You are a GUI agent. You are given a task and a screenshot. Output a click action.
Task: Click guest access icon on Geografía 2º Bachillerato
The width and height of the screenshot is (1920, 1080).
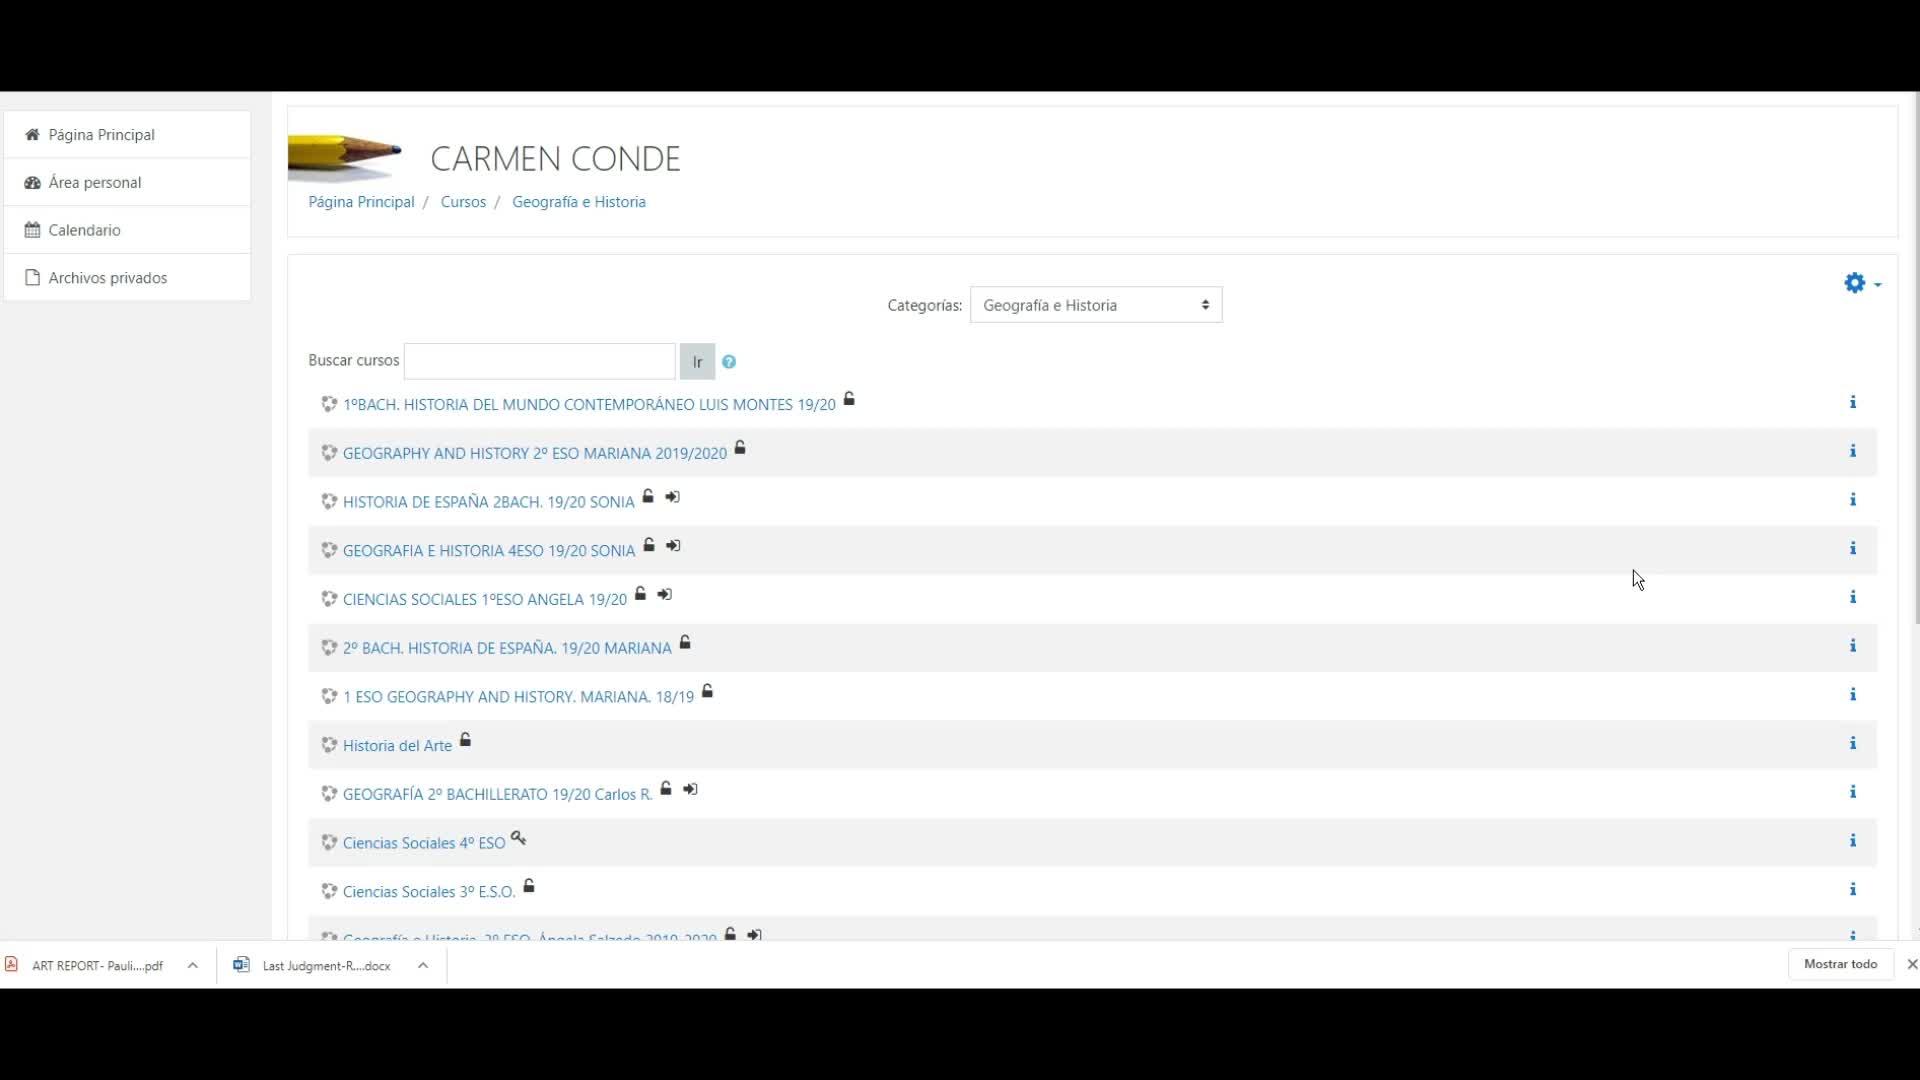690,789
